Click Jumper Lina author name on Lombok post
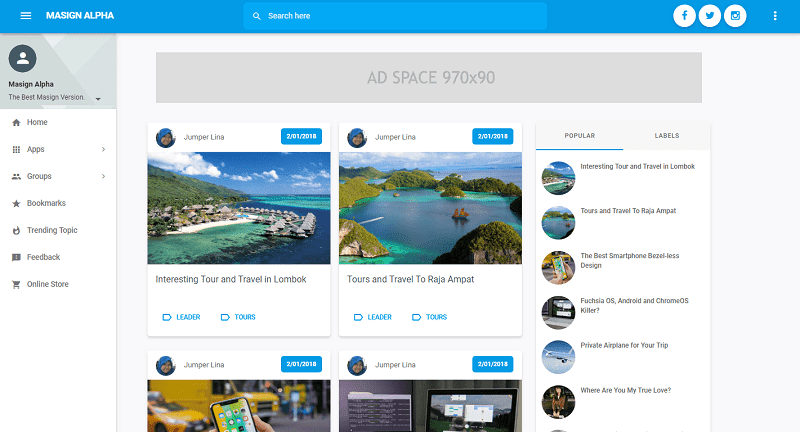800x432 pixels. [x=204, y=137]
